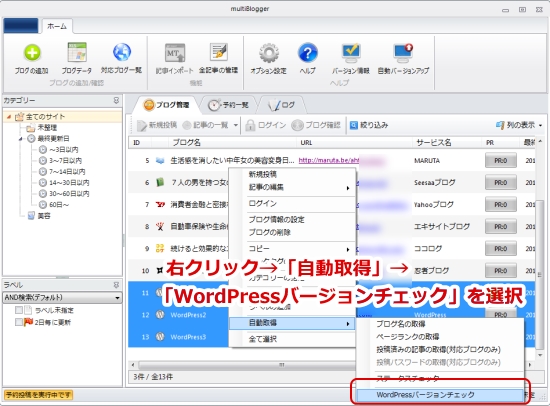Select 7~14日以内 filter item
Image resolution: width=550 pixels, height=406 pixels.
(67, 172)
